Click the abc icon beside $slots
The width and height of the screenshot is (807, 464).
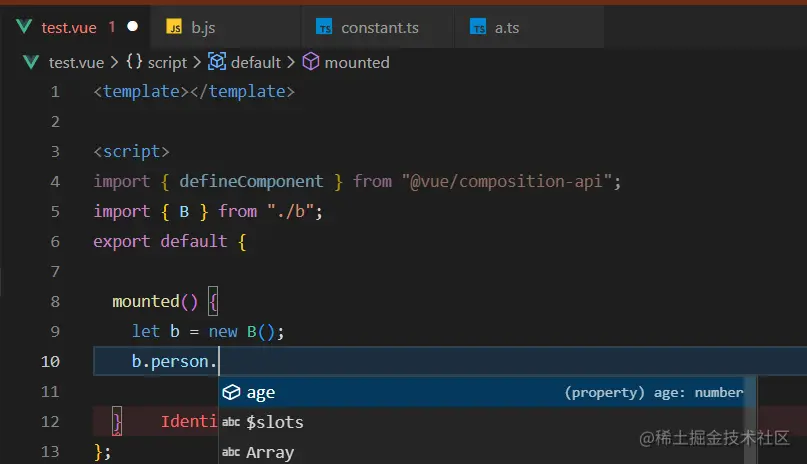tap(231, 422)
